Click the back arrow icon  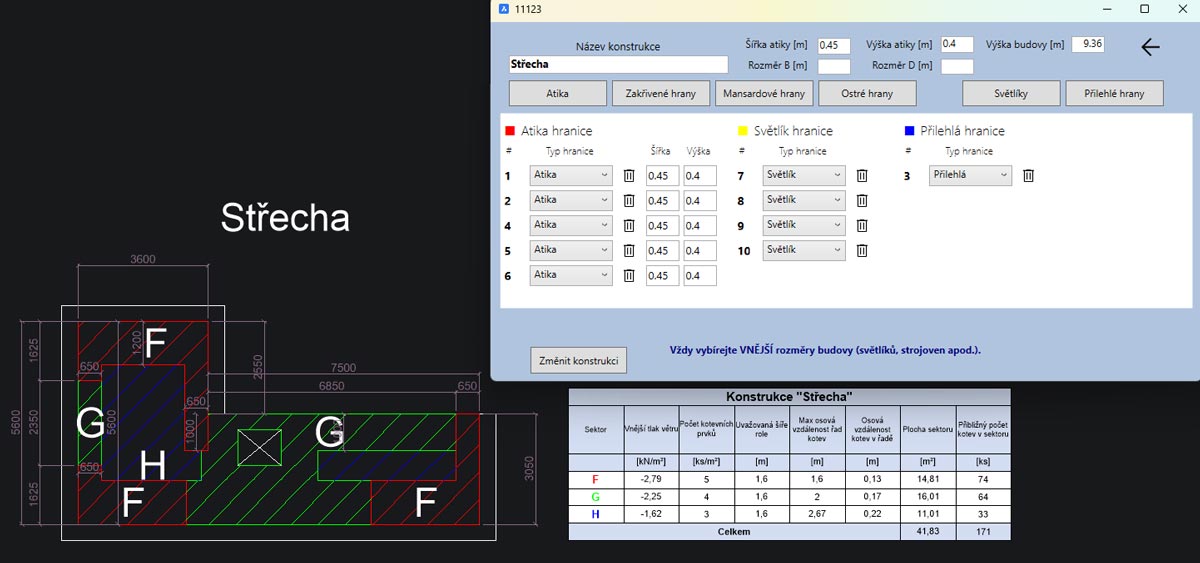(x=1150, y=47)
